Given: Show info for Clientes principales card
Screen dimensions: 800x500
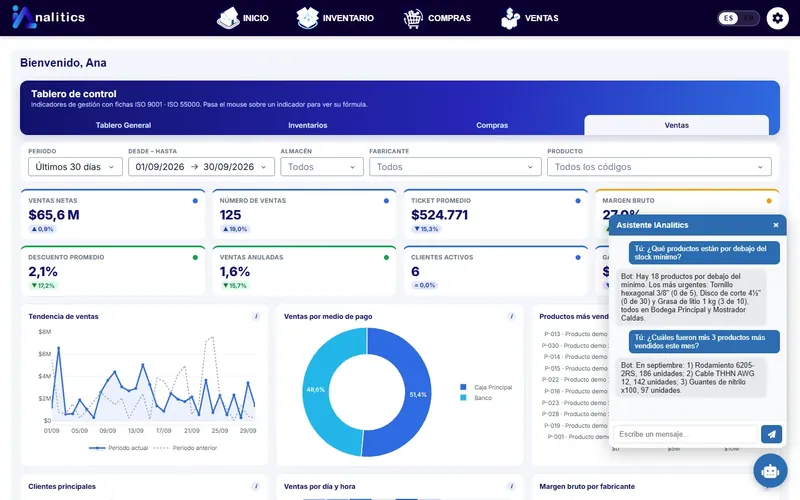Looking at the screenshot, I should click(x=256, y=486).
